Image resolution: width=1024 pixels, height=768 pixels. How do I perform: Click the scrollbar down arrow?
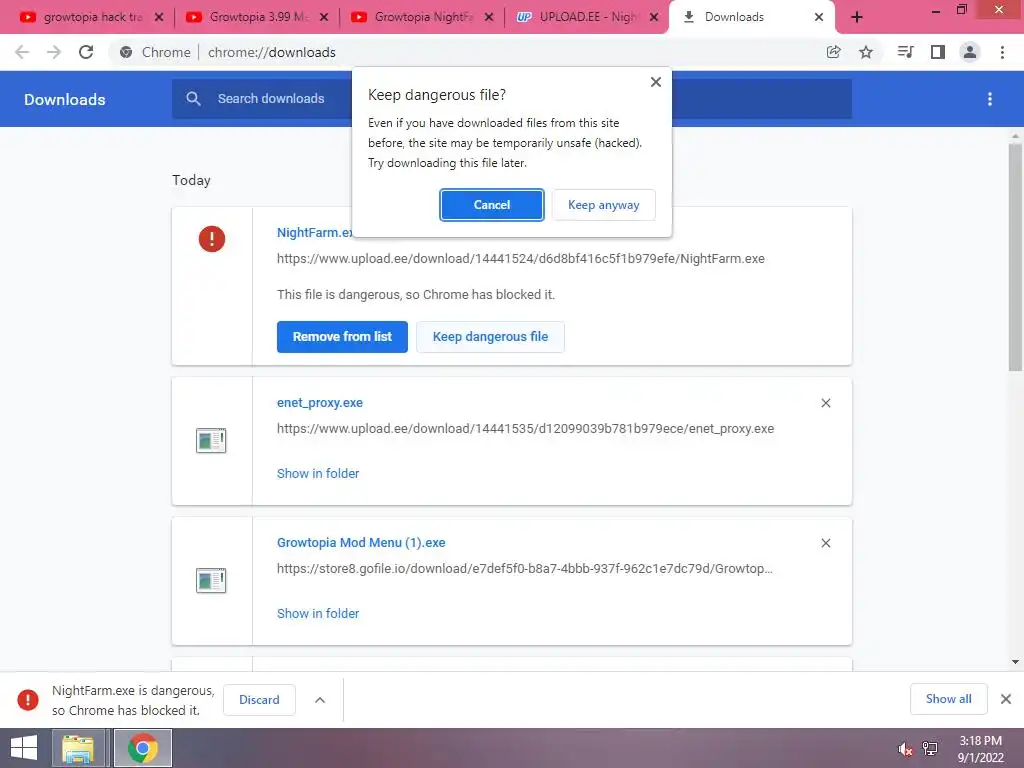(x=1015, y=662)
